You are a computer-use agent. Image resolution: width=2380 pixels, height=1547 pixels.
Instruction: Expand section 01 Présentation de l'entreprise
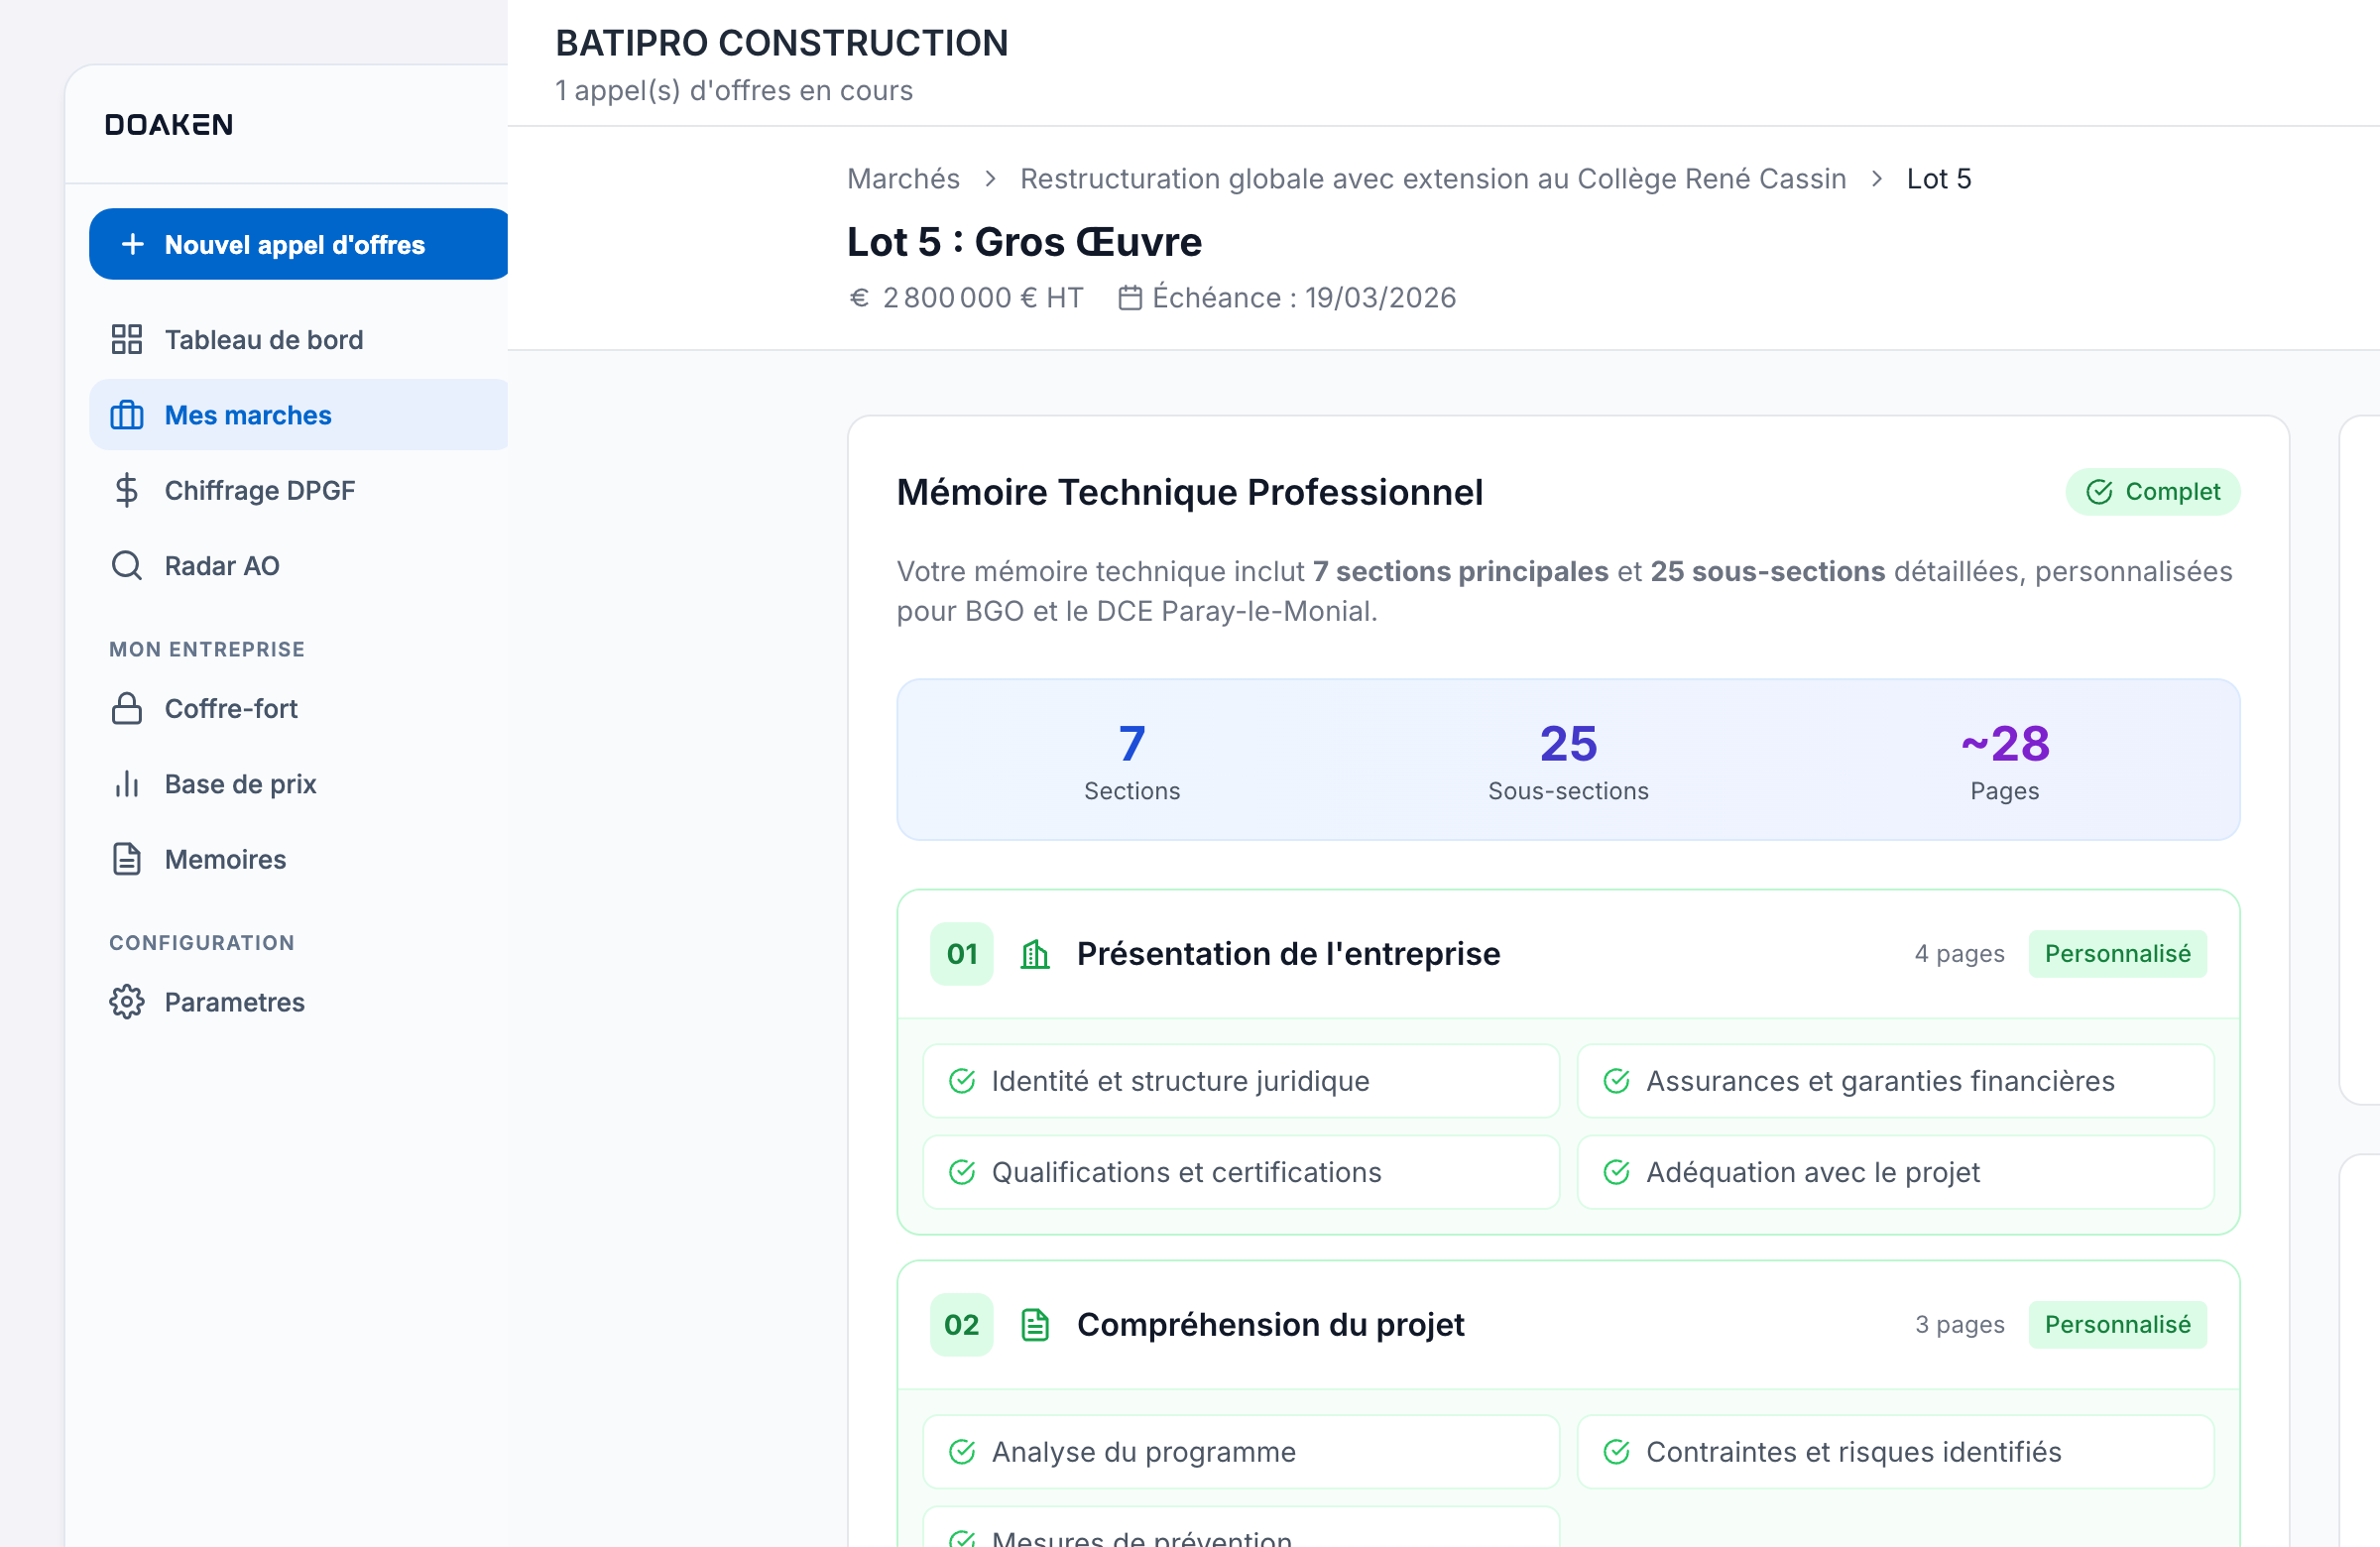click(1289, 953)
